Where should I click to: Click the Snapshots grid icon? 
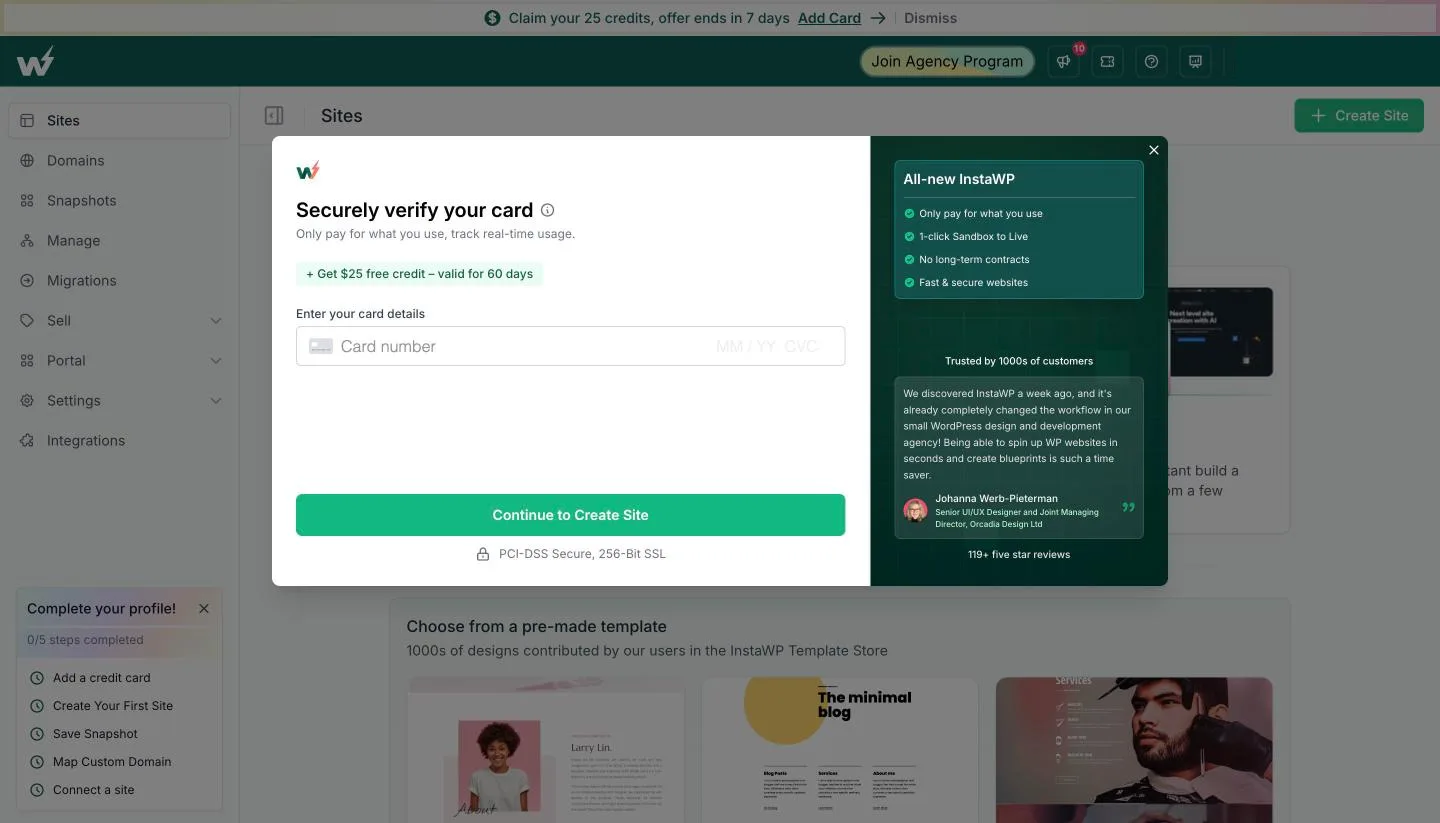27,201
